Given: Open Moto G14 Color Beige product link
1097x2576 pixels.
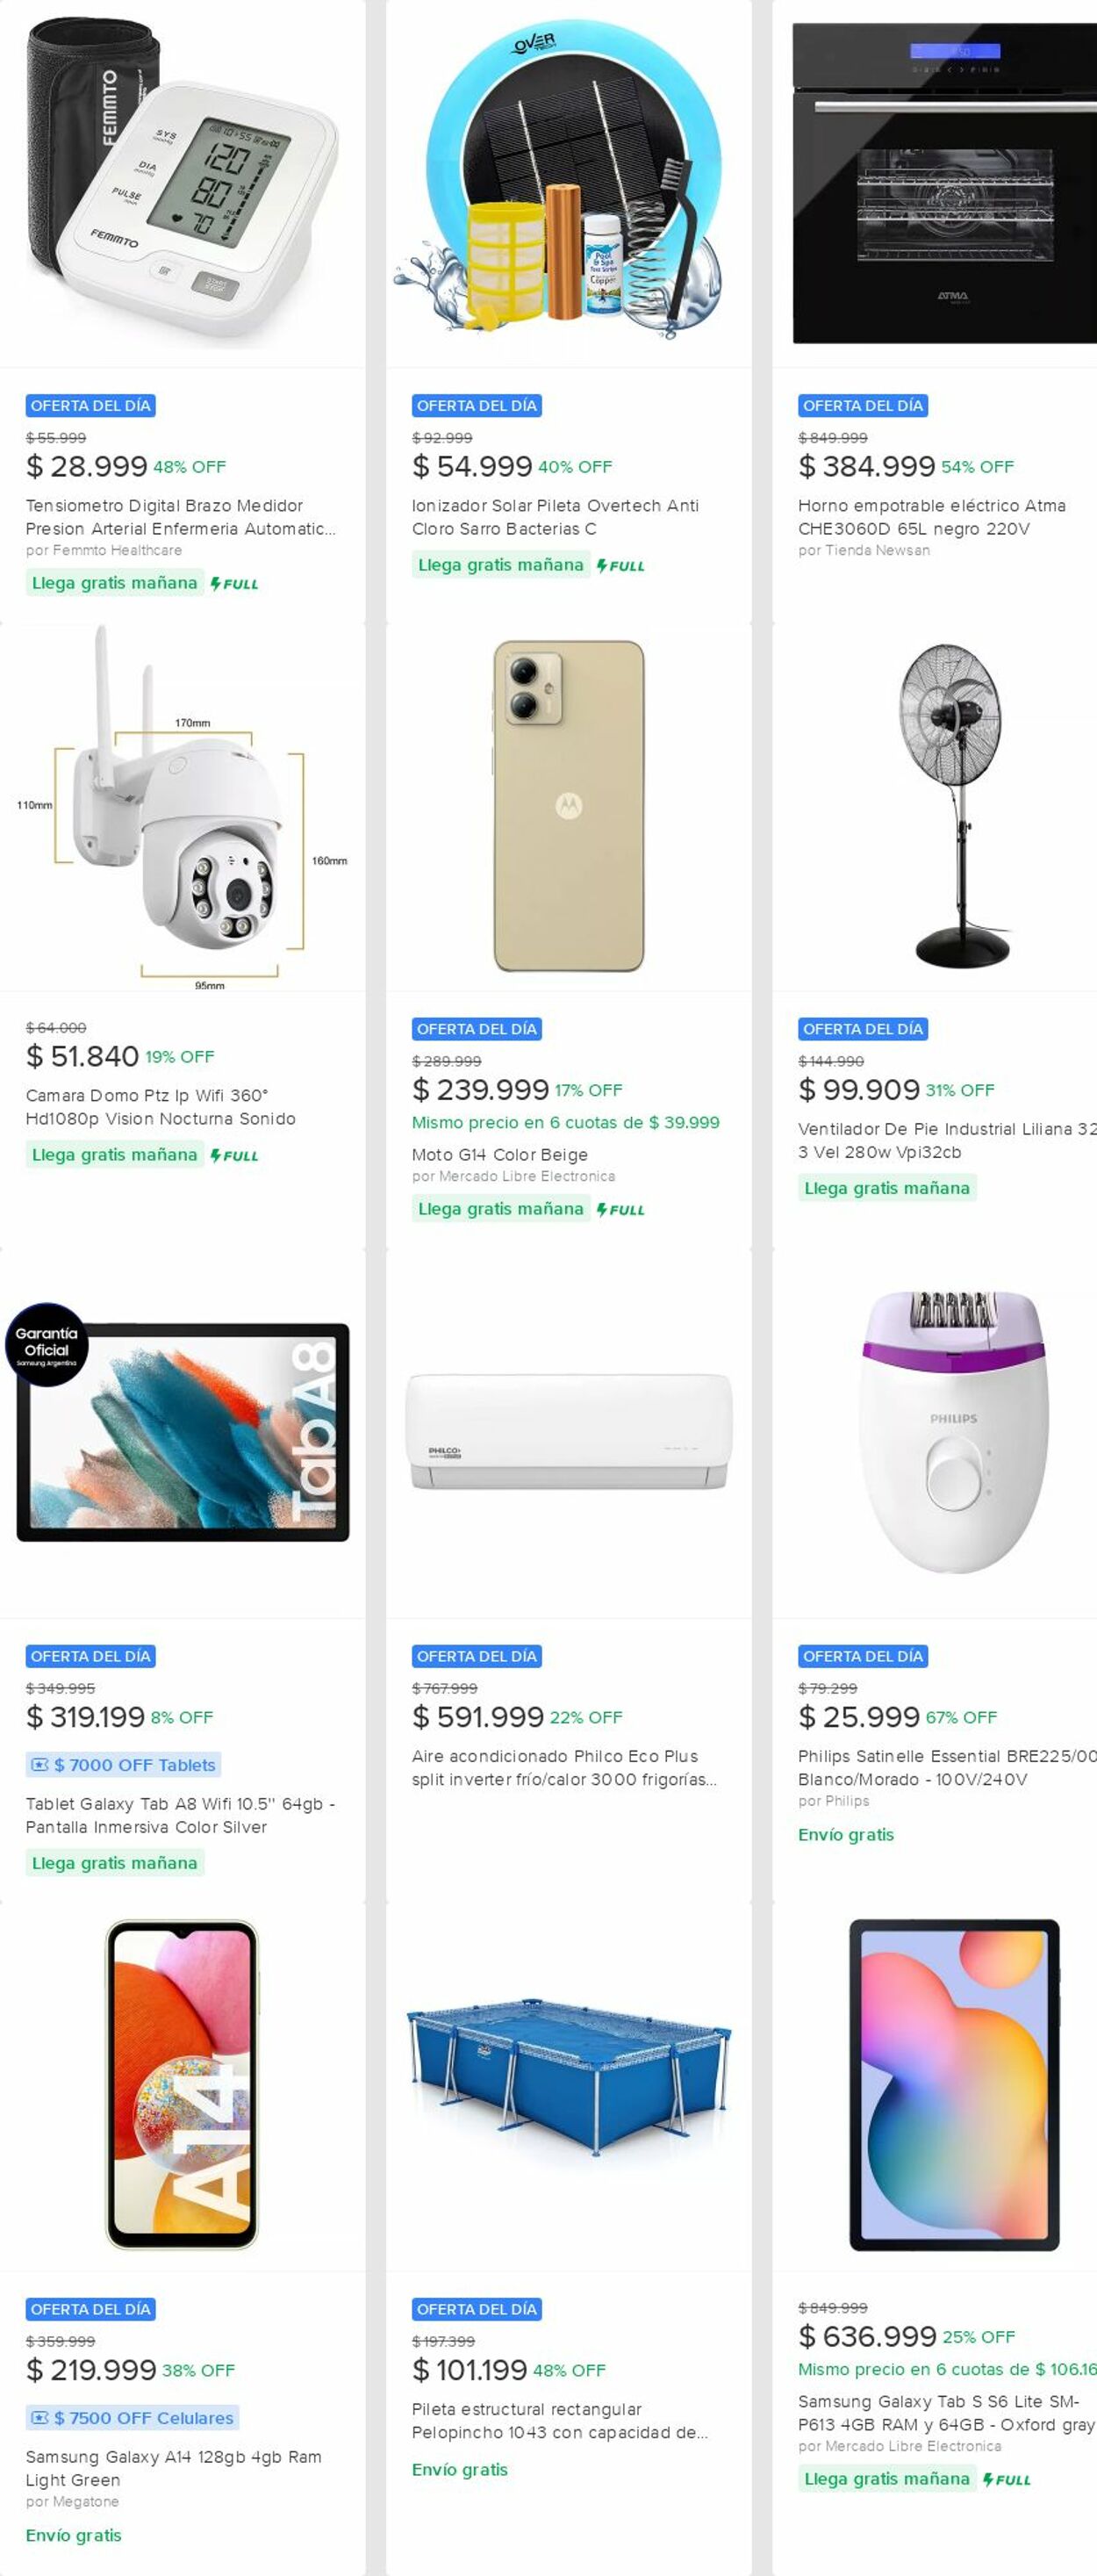Looking at the screenshot, I should click(500, 1154).
